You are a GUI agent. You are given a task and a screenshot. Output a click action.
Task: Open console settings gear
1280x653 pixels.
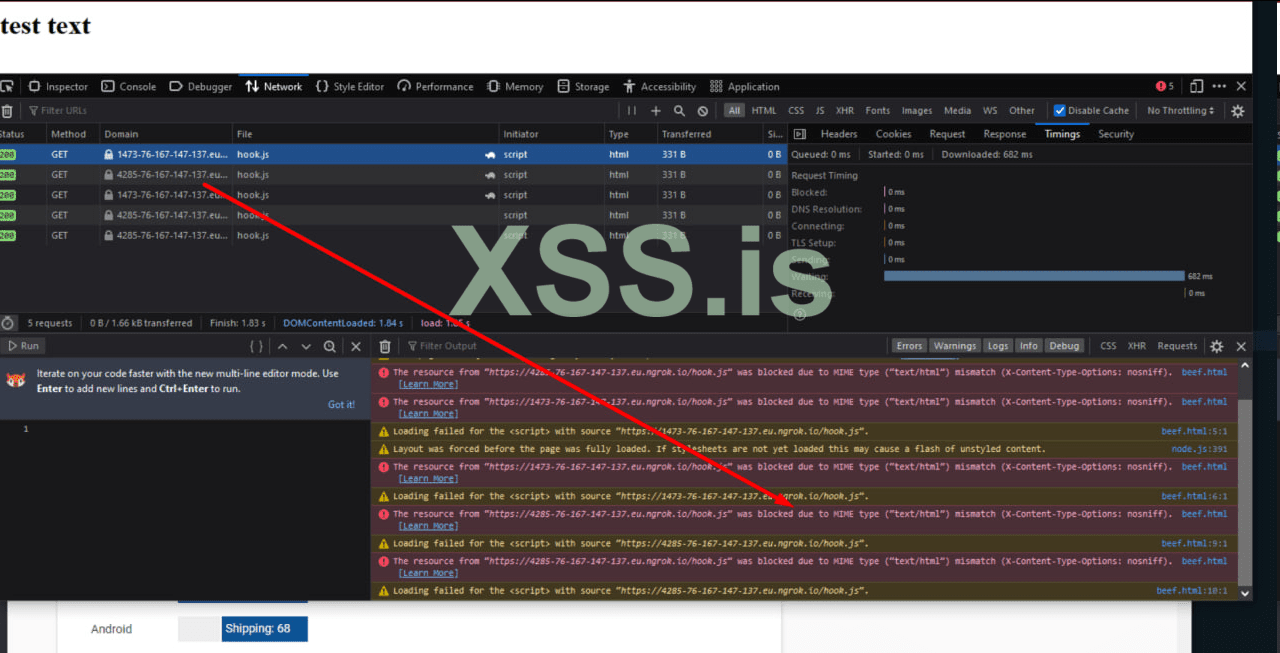1217,346
